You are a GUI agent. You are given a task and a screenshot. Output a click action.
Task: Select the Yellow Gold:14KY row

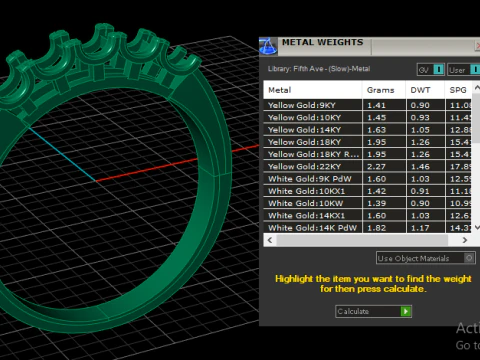(367, 130)
